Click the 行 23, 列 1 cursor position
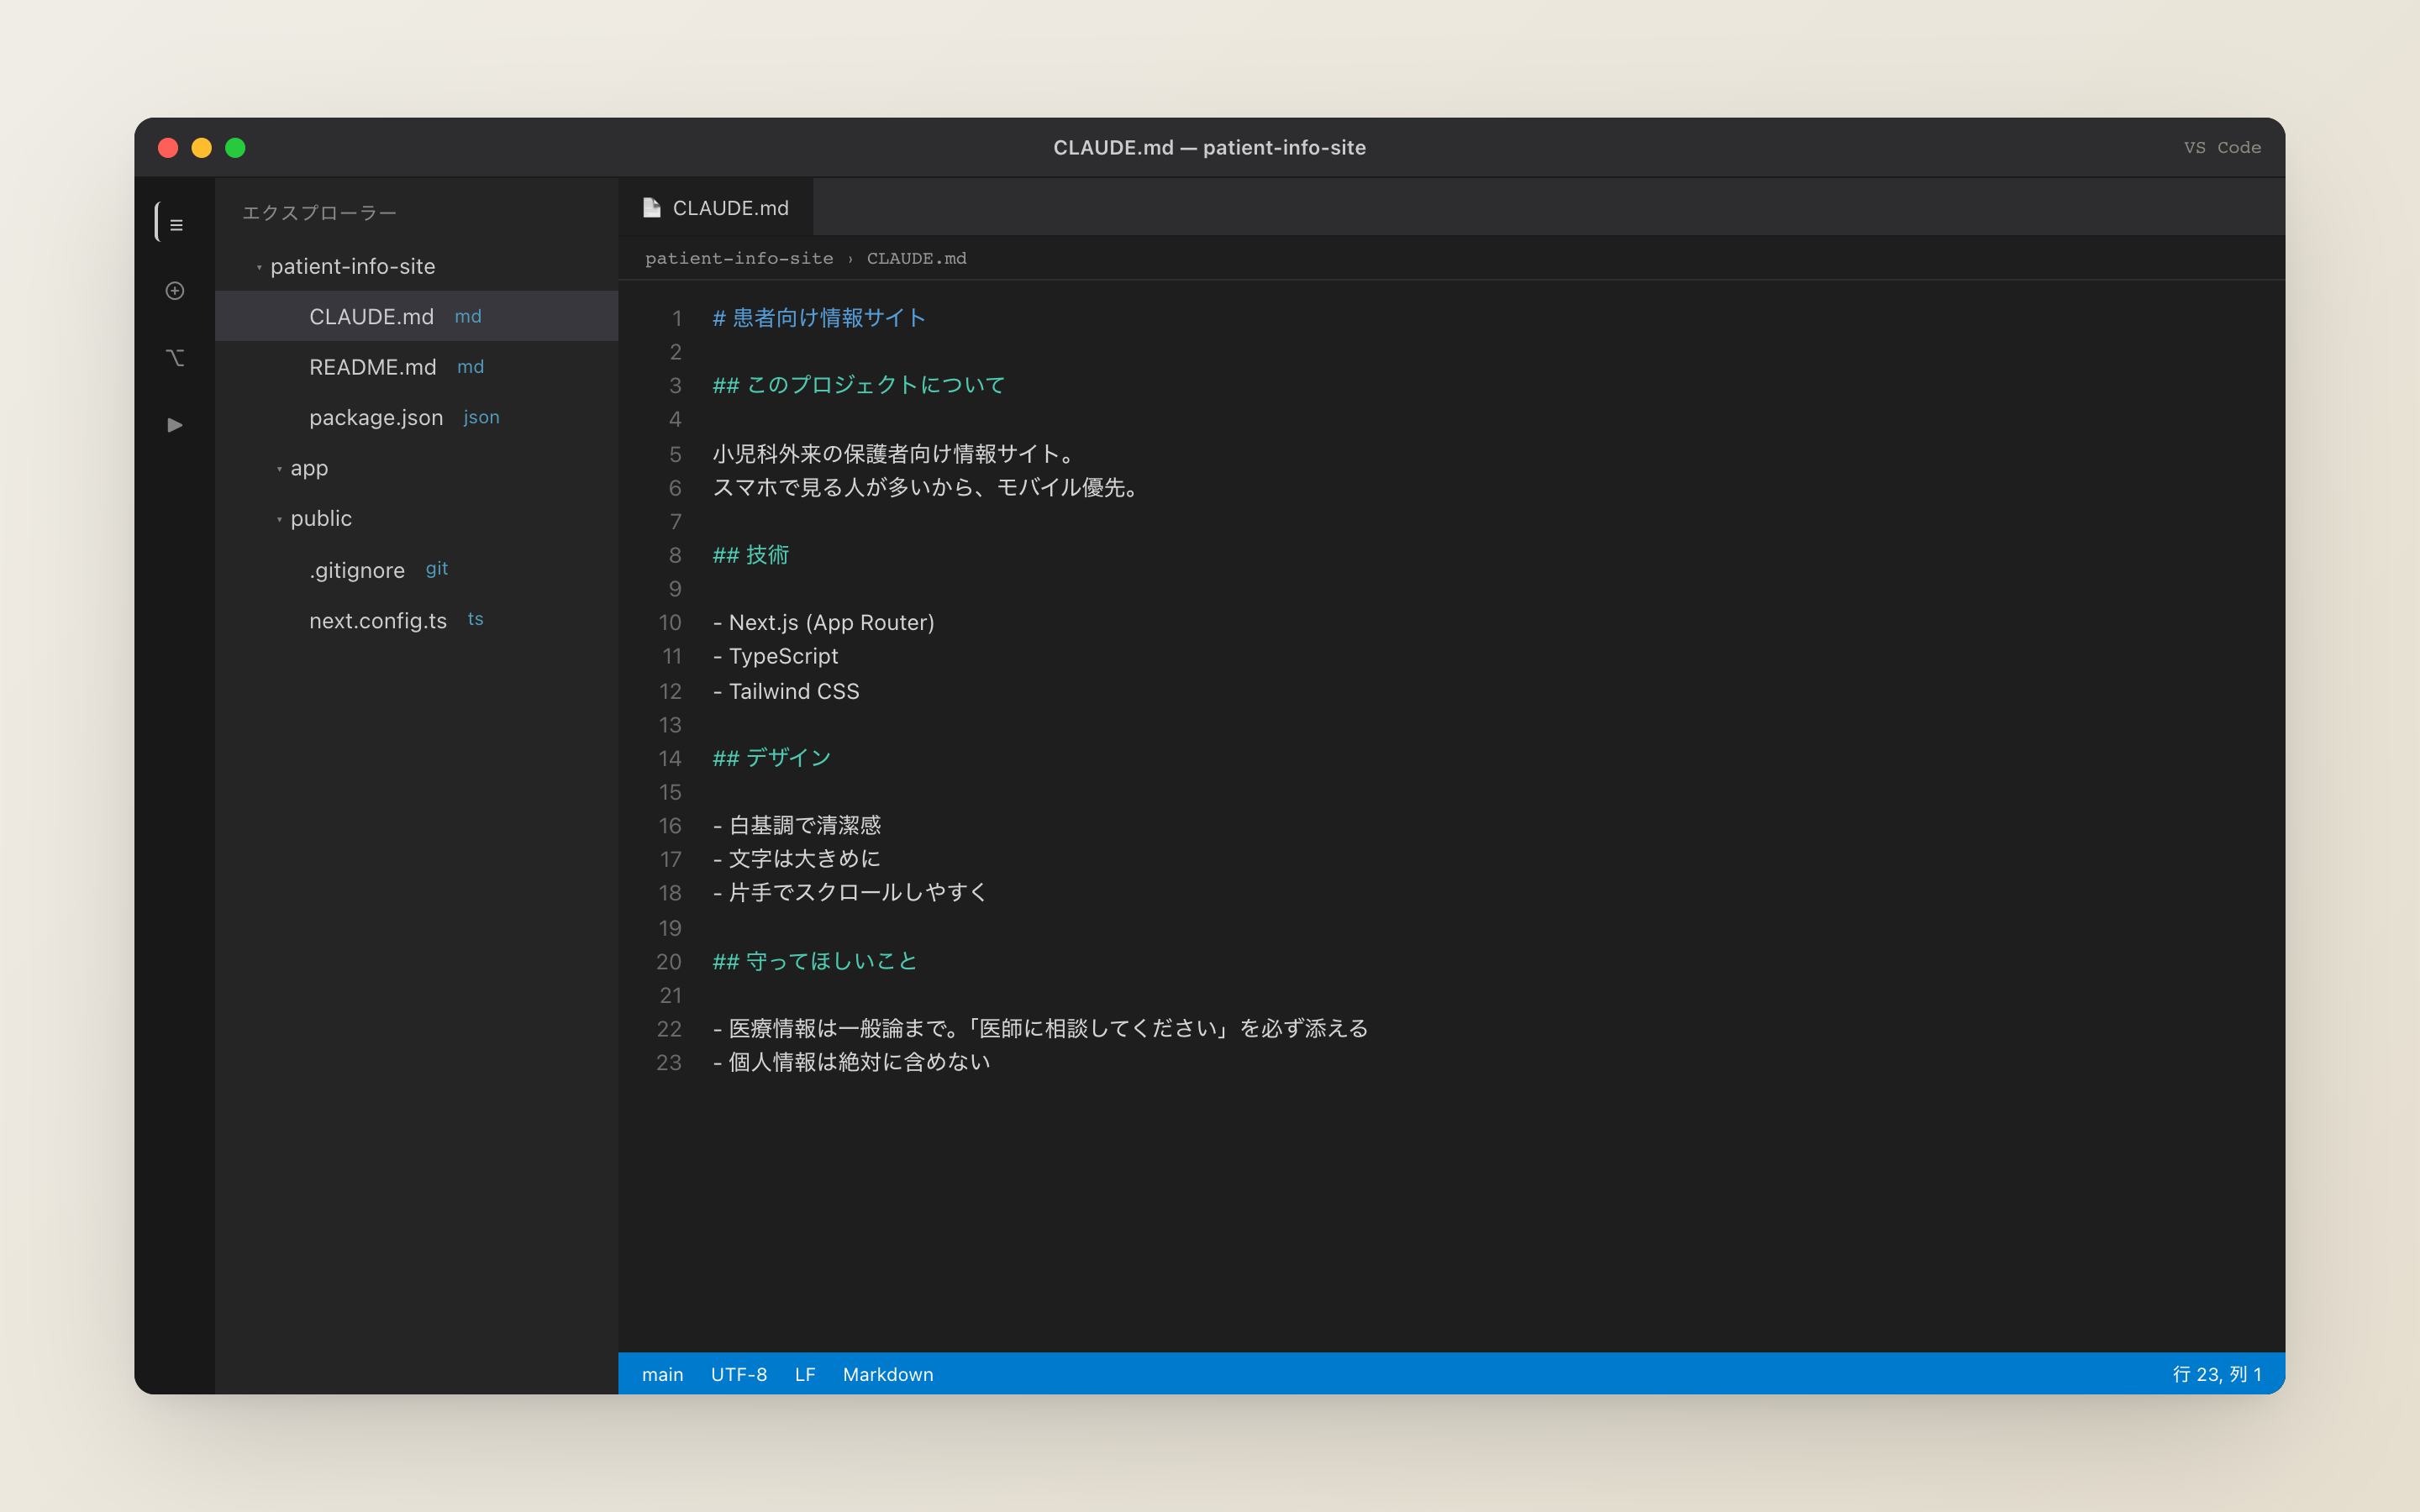Screen dimensions: 2420x1512 click(2216, 1374)
